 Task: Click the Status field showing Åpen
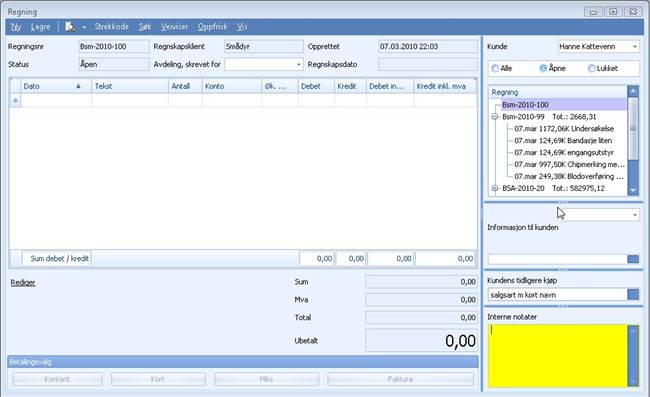pyautogui.click(x=114, y=65)
